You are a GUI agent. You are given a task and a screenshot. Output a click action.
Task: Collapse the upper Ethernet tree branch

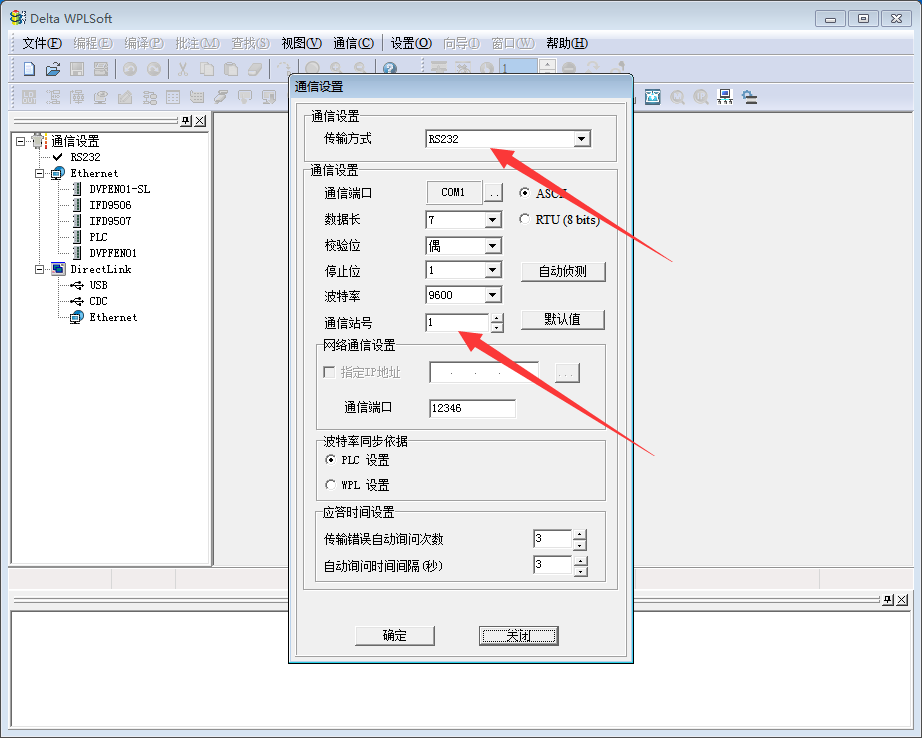(39, 173)
